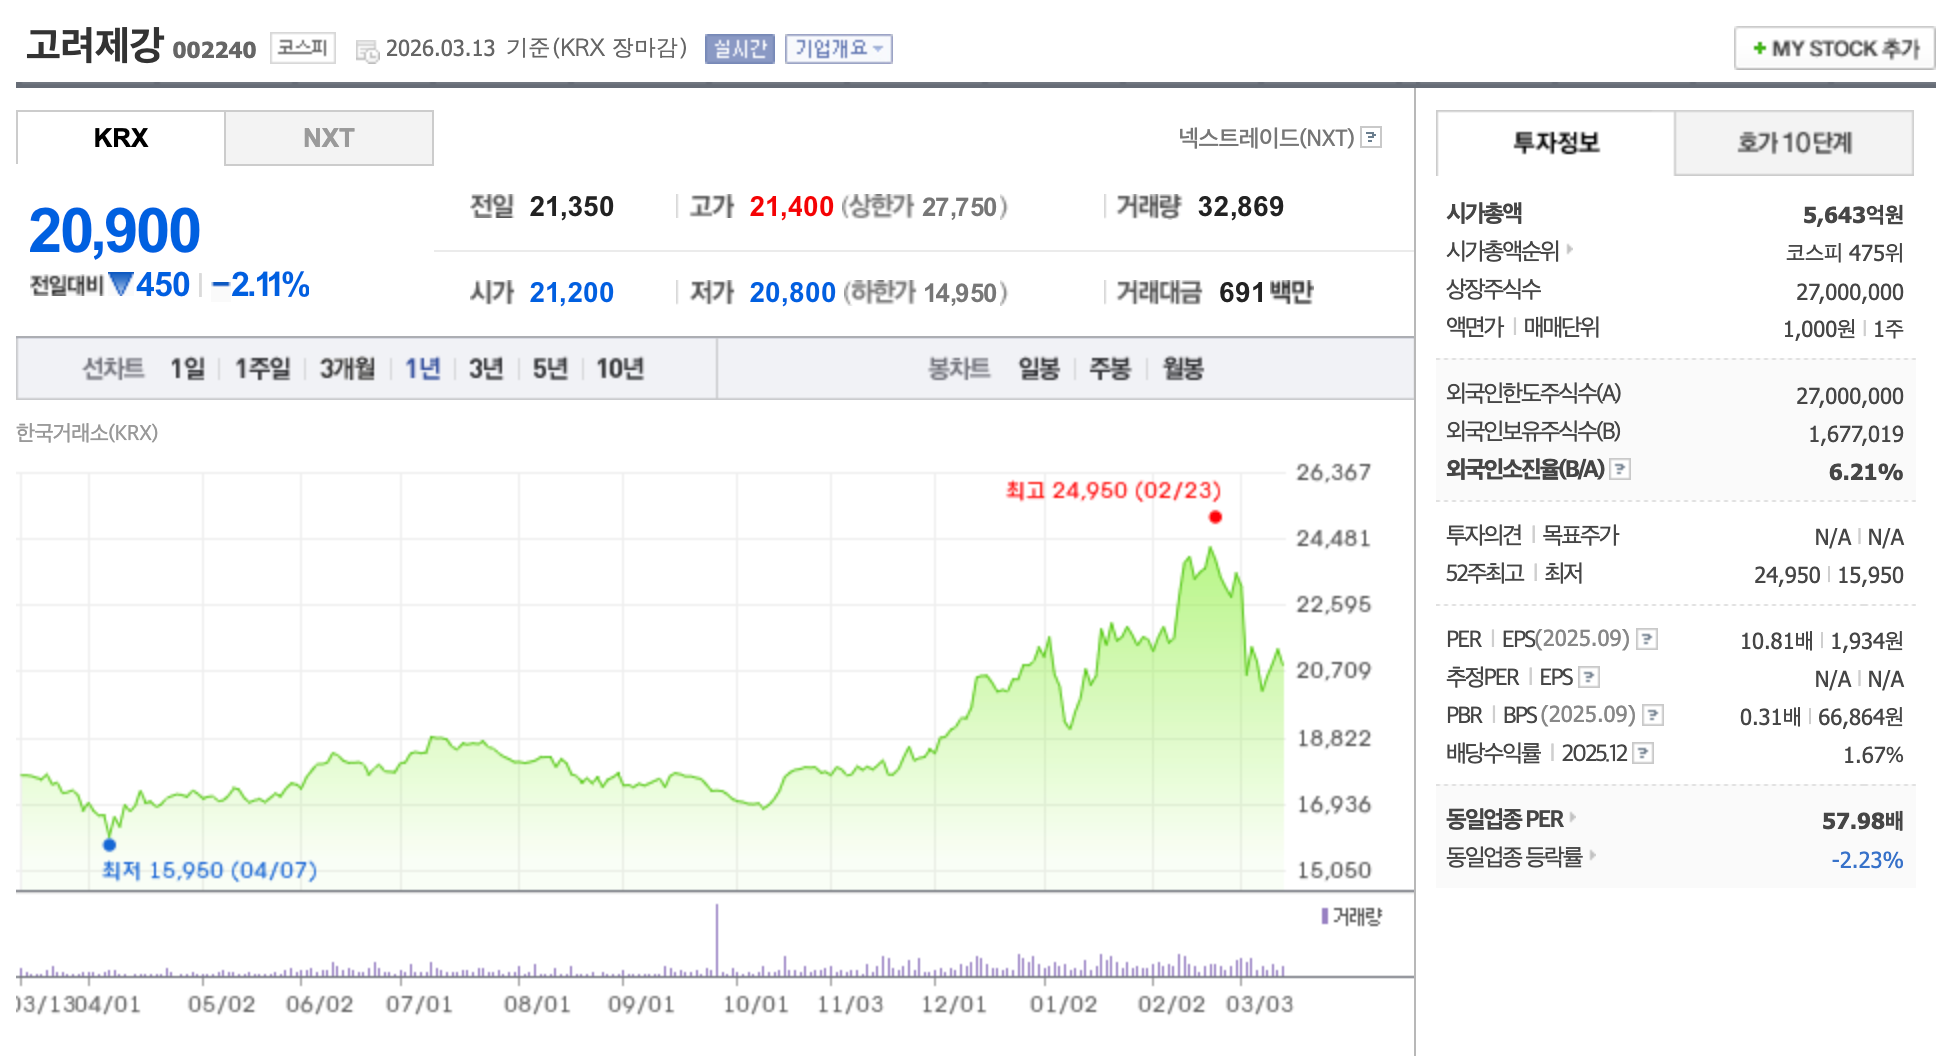Click the 시가총액 5,643억원 value
The width and height of the screenshot is (1954, 1056).
(x=1853, y=215)
